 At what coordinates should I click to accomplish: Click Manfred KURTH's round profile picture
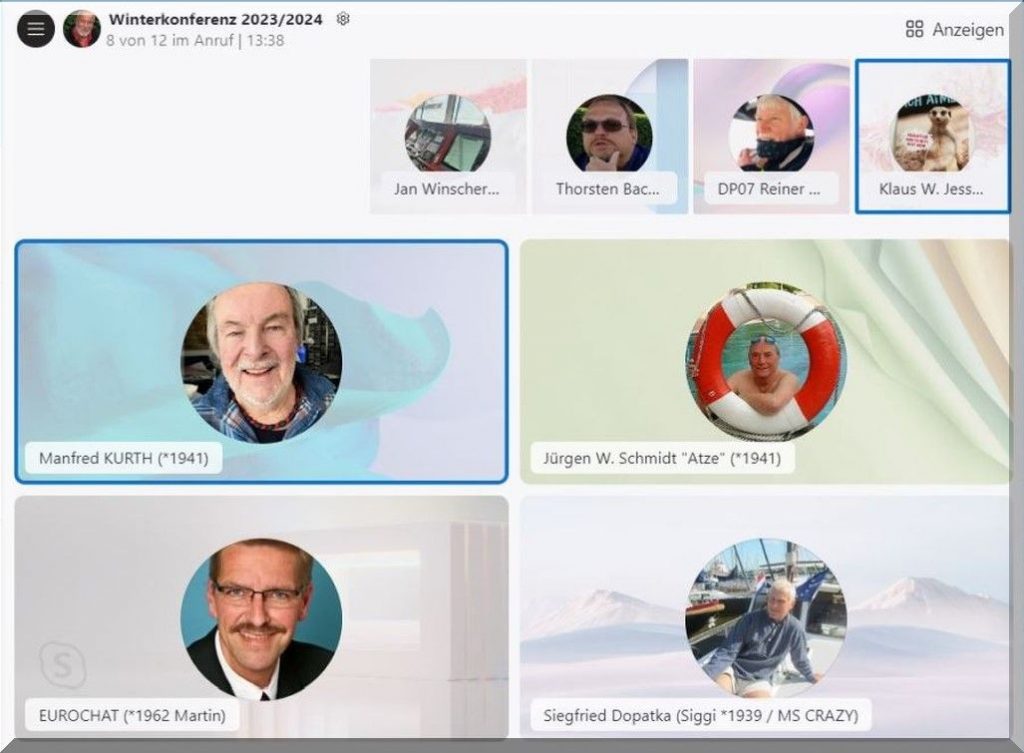coord(261,362)
